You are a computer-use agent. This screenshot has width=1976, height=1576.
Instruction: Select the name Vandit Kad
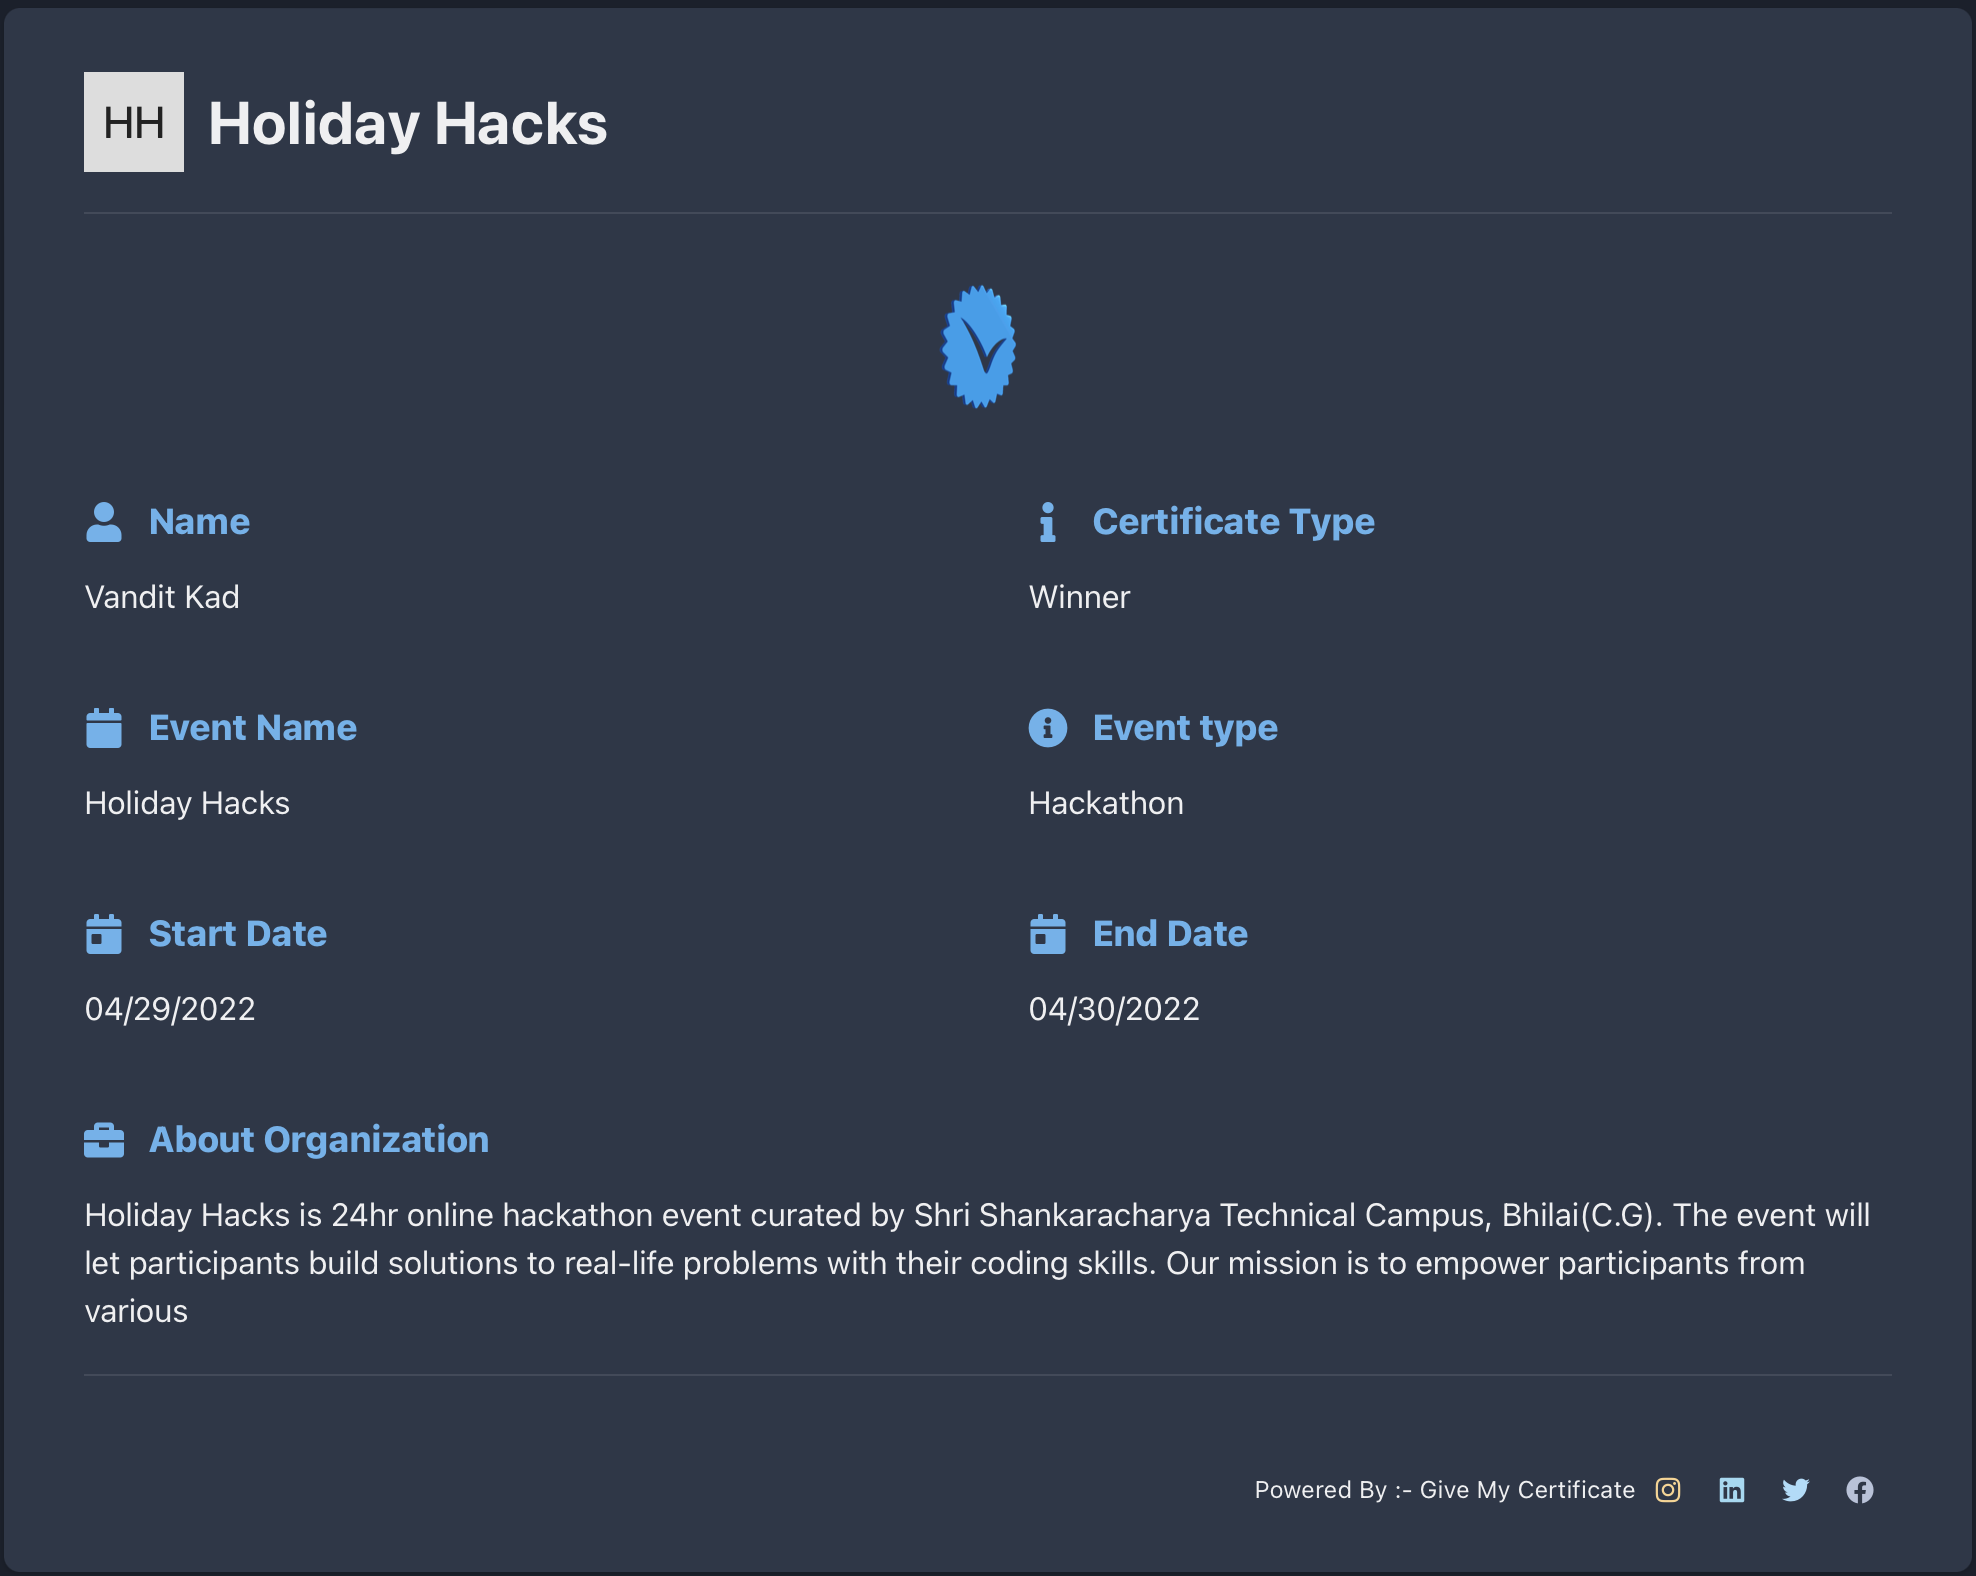pyautogui.click(x=162, y=597)
